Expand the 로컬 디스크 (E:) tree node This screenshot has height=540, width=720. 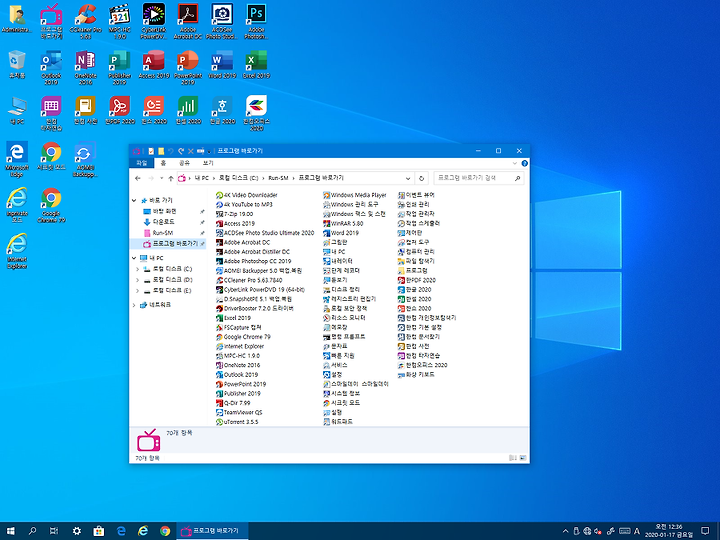tap(137, 291)
